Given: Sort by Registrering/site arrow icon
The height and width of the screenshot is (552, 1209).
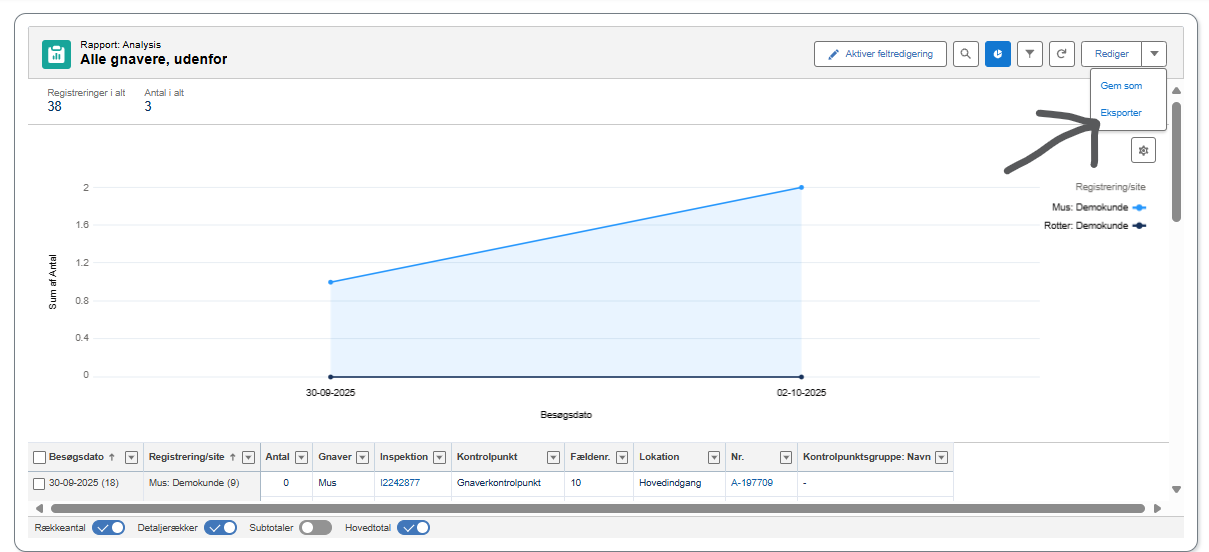Looking at the screenshot, I should [x=233, y=457].
